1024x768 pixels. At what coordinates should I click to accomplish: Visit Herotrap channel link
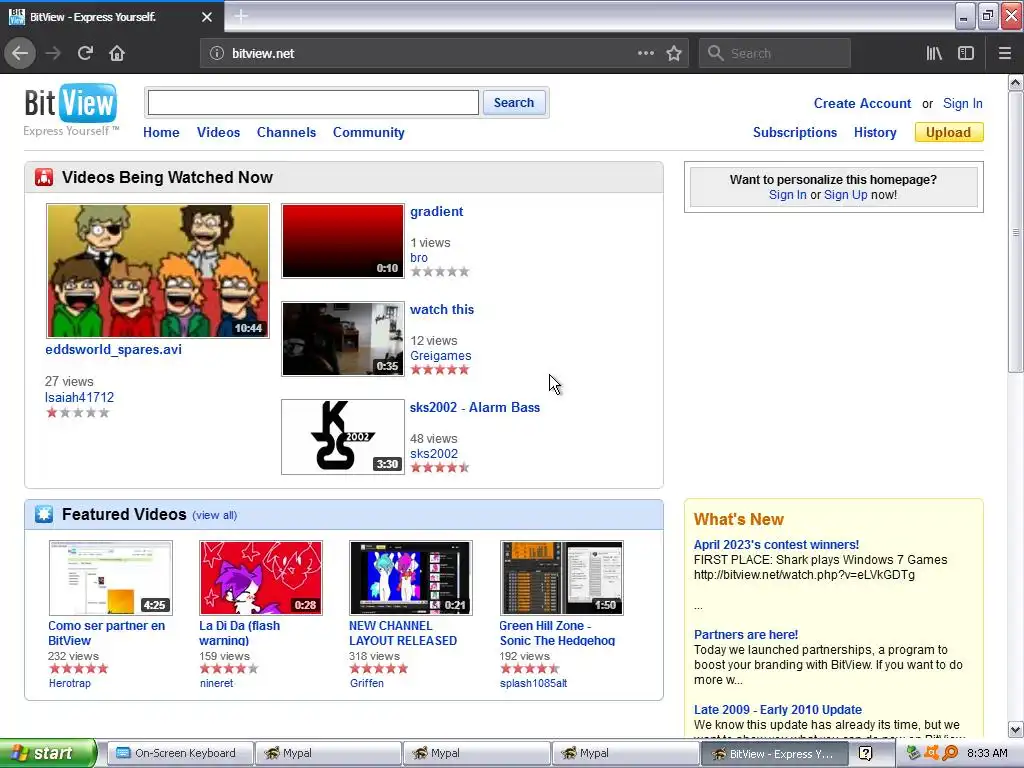click(x=70, y=683)
